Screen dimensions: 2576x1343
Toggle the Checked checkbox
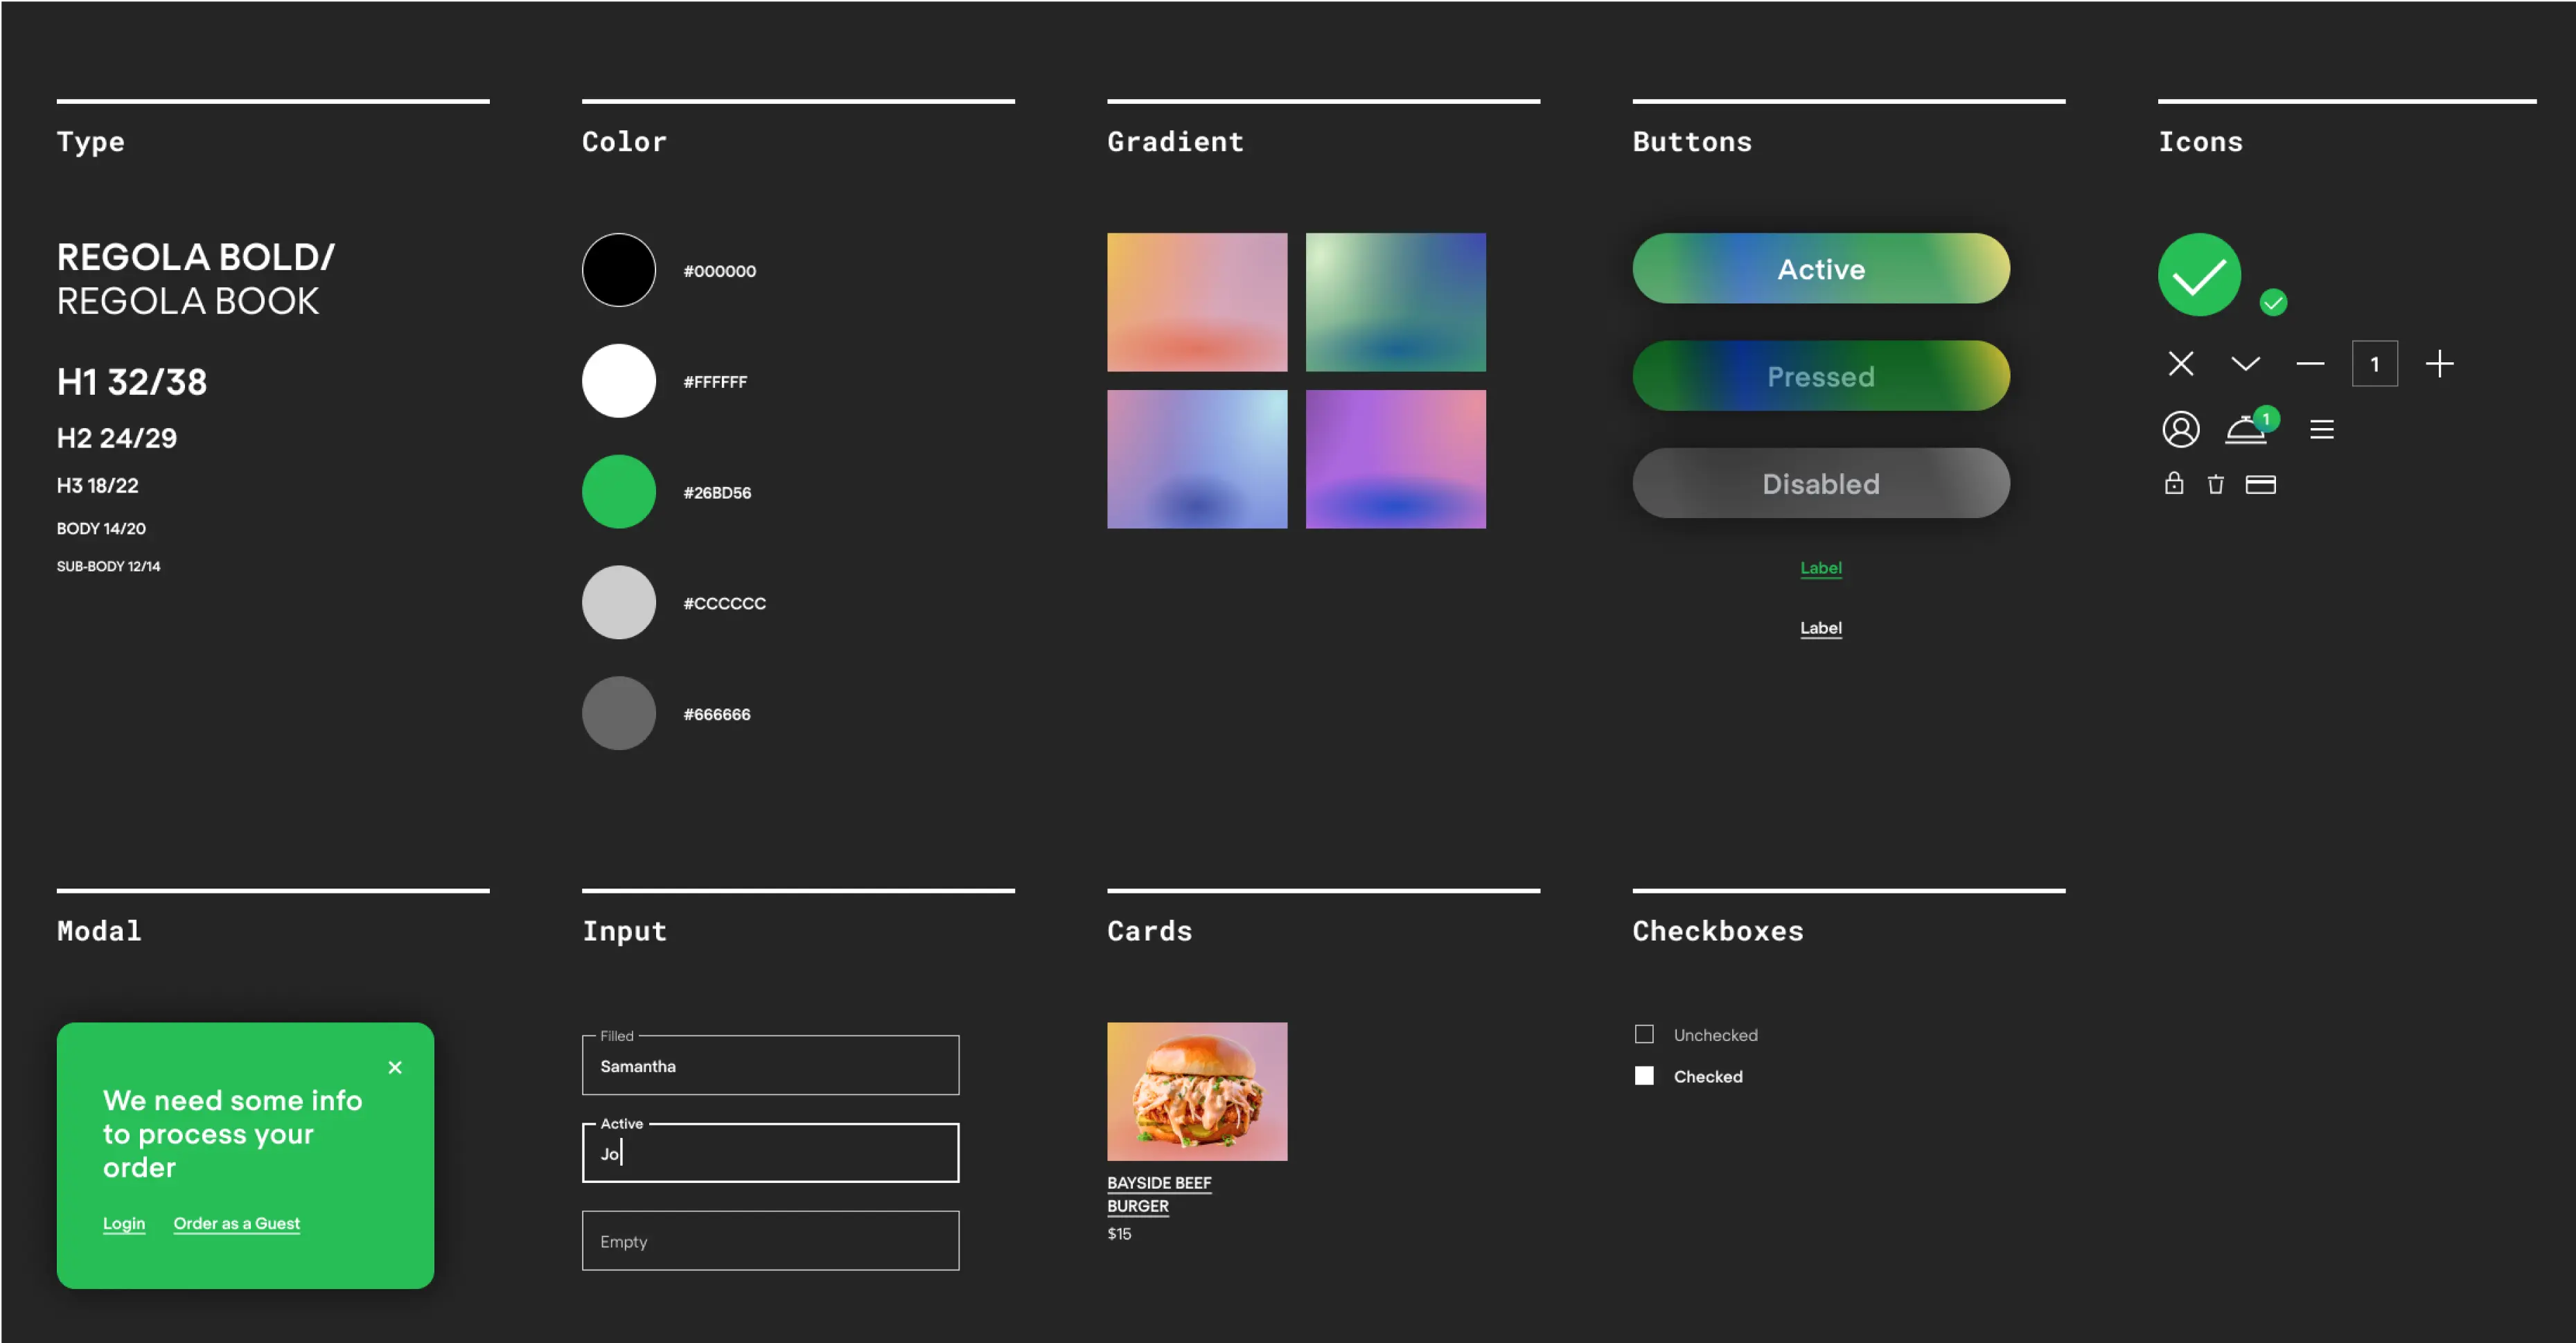(1644, 1076)
